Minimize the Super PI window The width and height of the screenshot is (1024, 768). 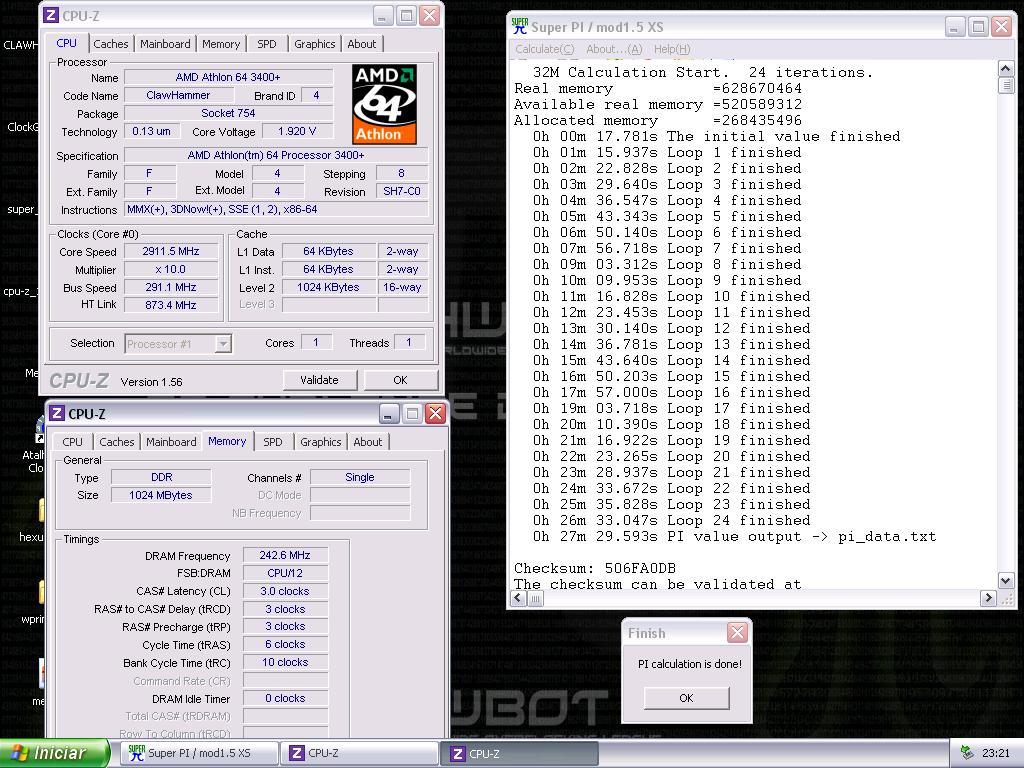[955, 27]
